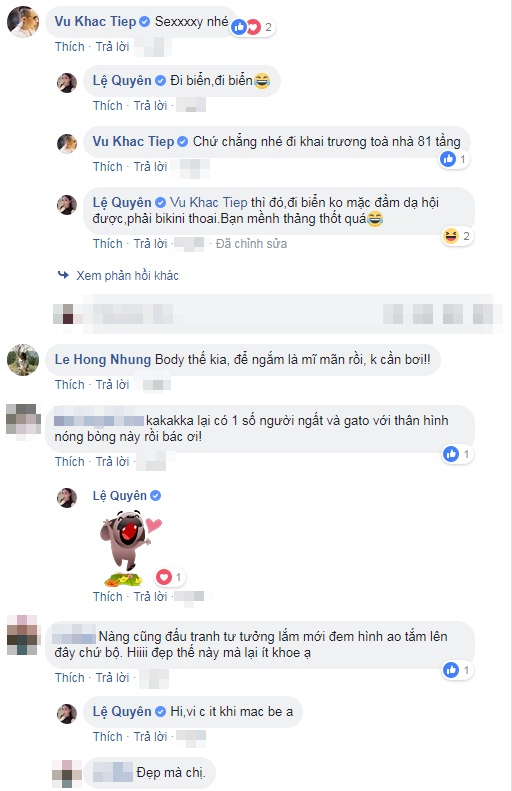Click the like count icon under the '81 tầng' comment
This screenshot has height=791, width=512.
(447, 159)
